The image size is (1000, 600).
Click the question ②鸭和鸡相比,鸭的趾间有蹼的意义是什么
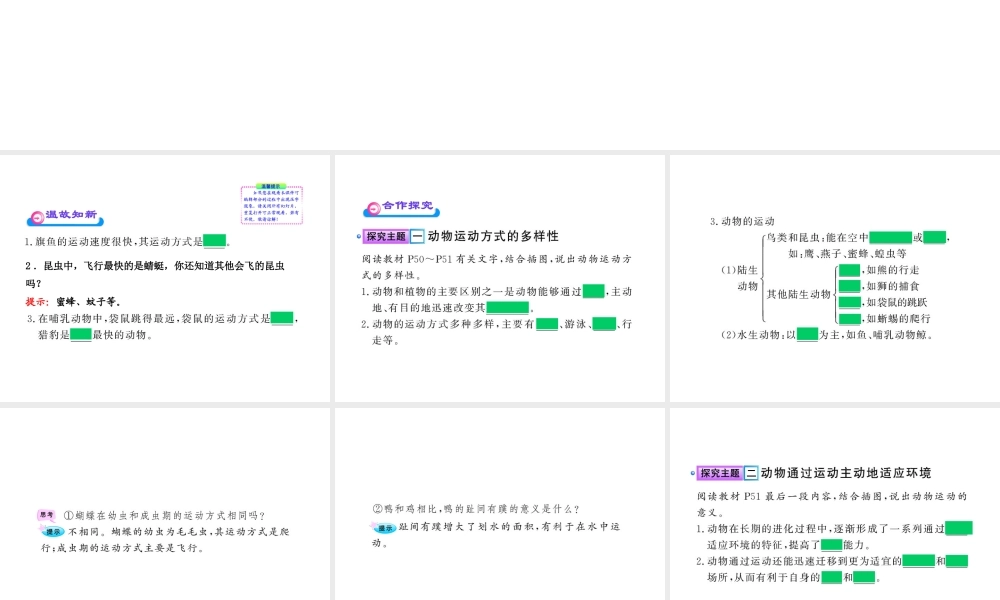(476, 509)
